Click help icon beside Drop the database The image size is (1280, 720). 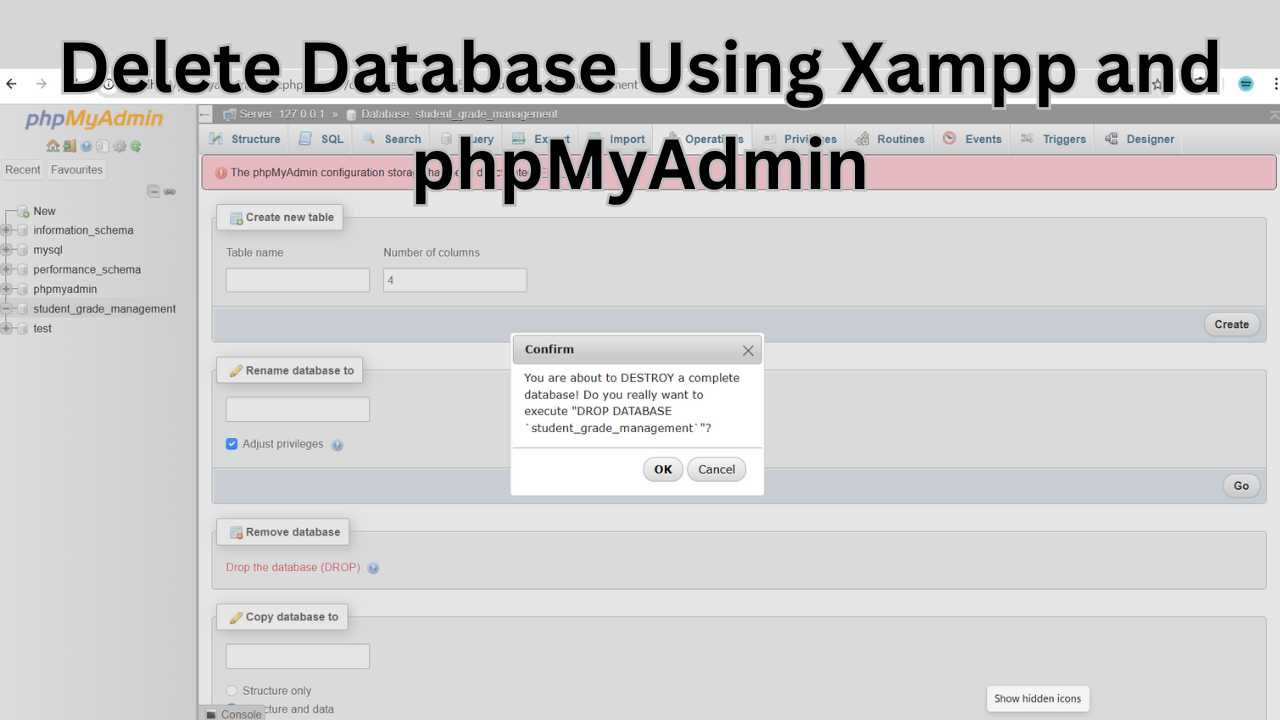tap(373, 568)
